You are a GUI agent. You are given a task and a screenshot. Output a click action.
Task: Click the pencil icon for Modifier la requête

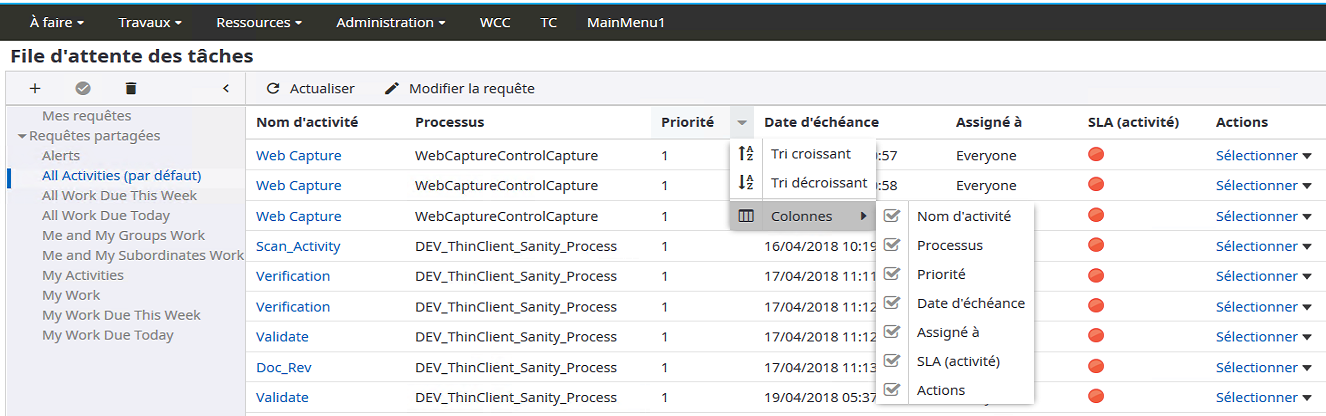[392, 89]
